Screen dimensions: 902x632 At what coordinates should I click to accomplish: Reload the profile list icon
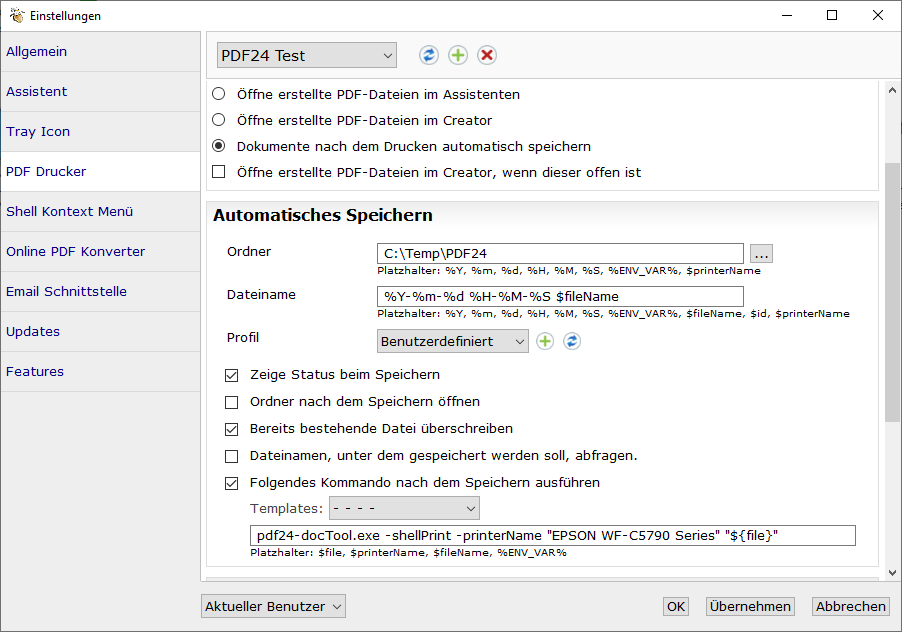pyautogui.click(x=572, y=342)
